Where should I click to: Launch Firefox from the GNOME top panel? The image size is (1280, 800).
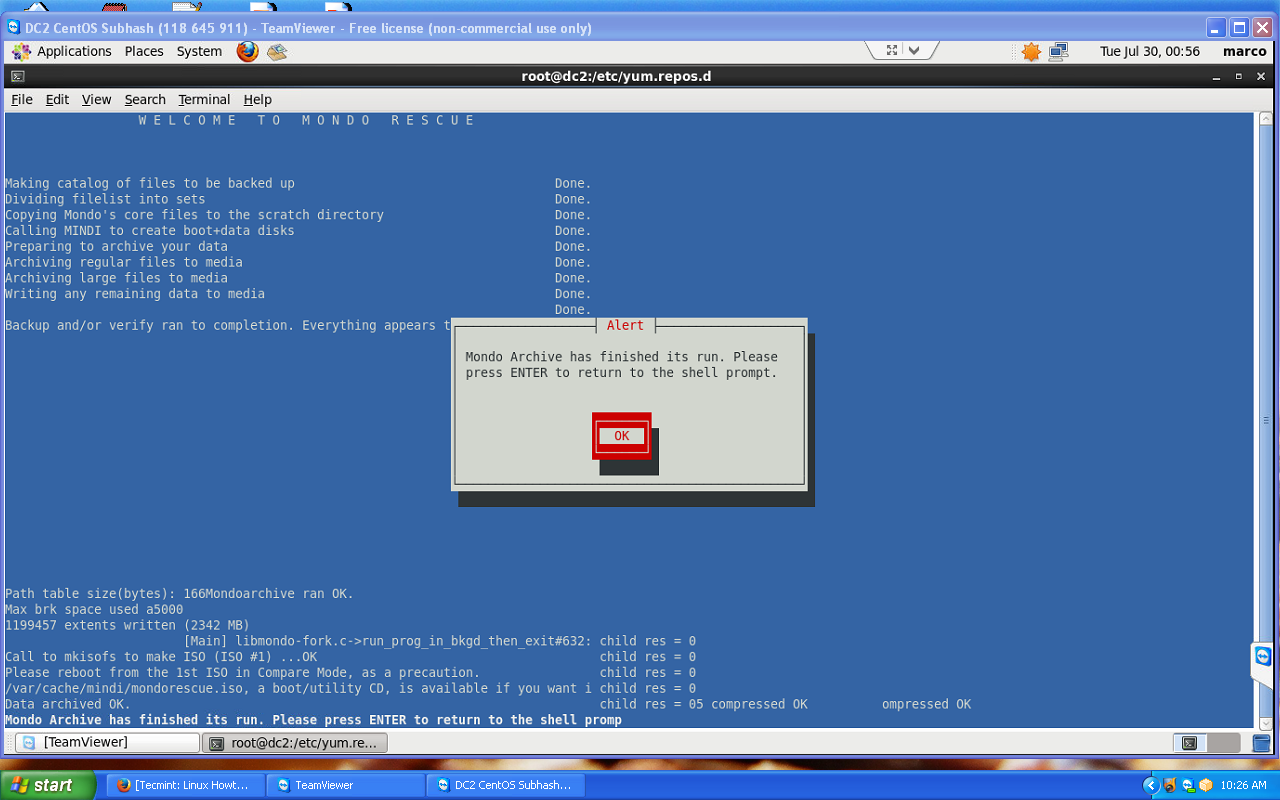pyautogui.click(x=247, y=51)
